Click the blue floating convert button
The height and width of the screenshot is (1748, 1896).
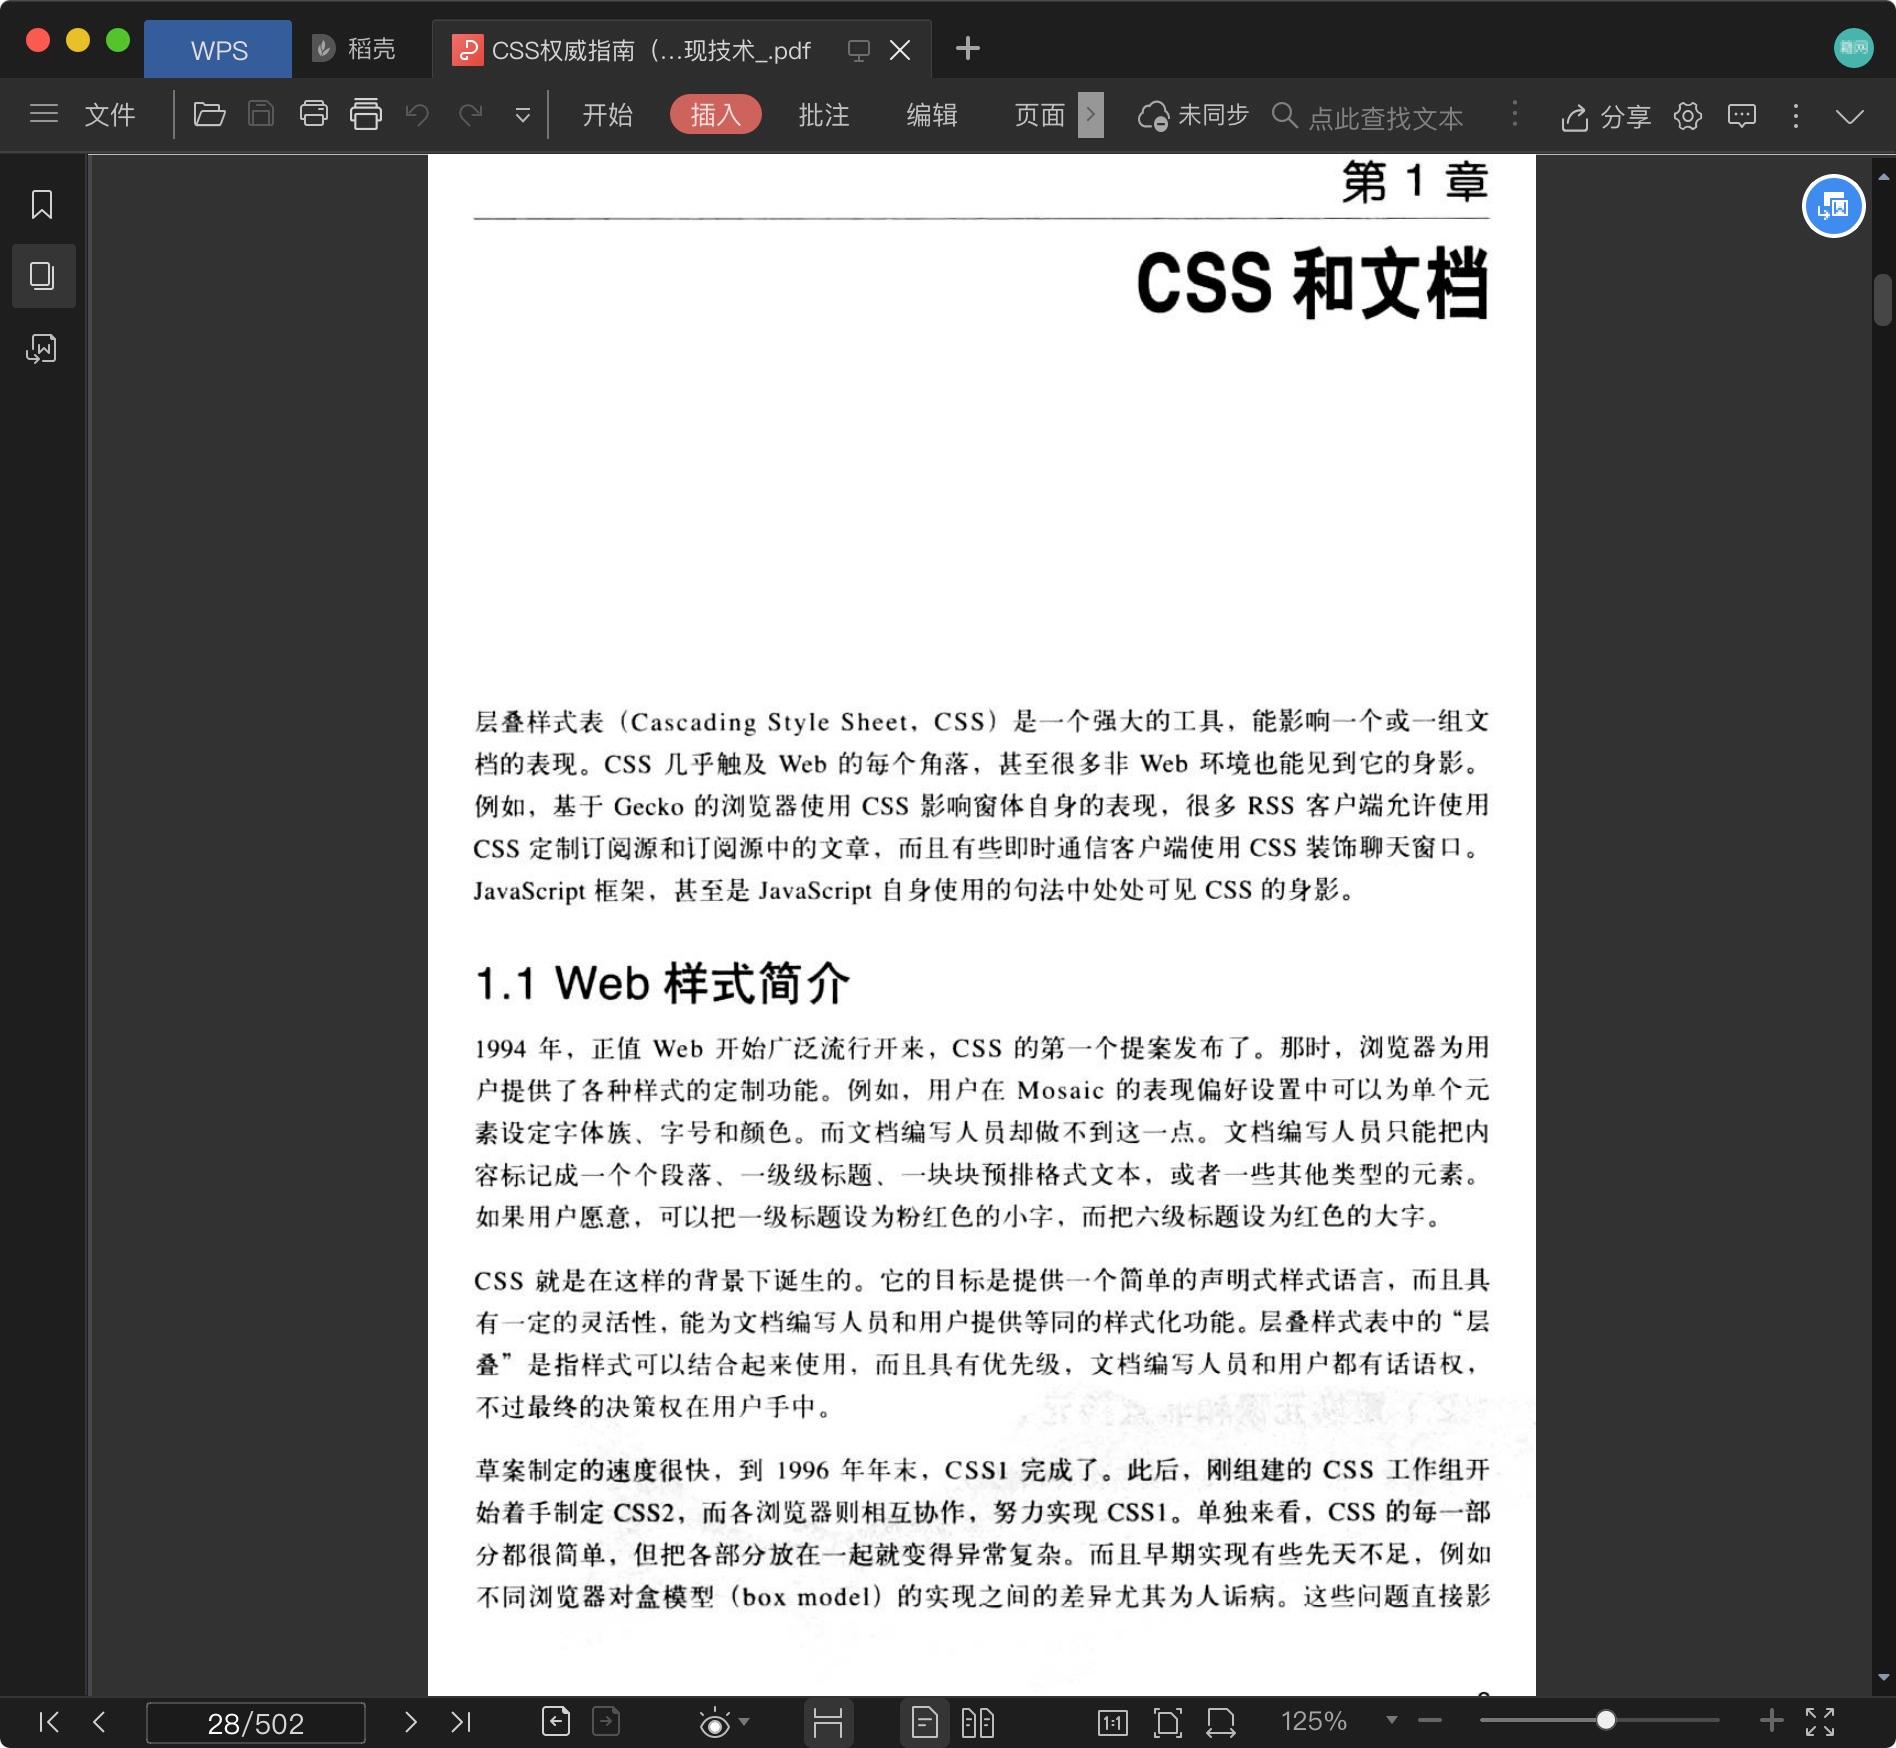pos(1833,206)
